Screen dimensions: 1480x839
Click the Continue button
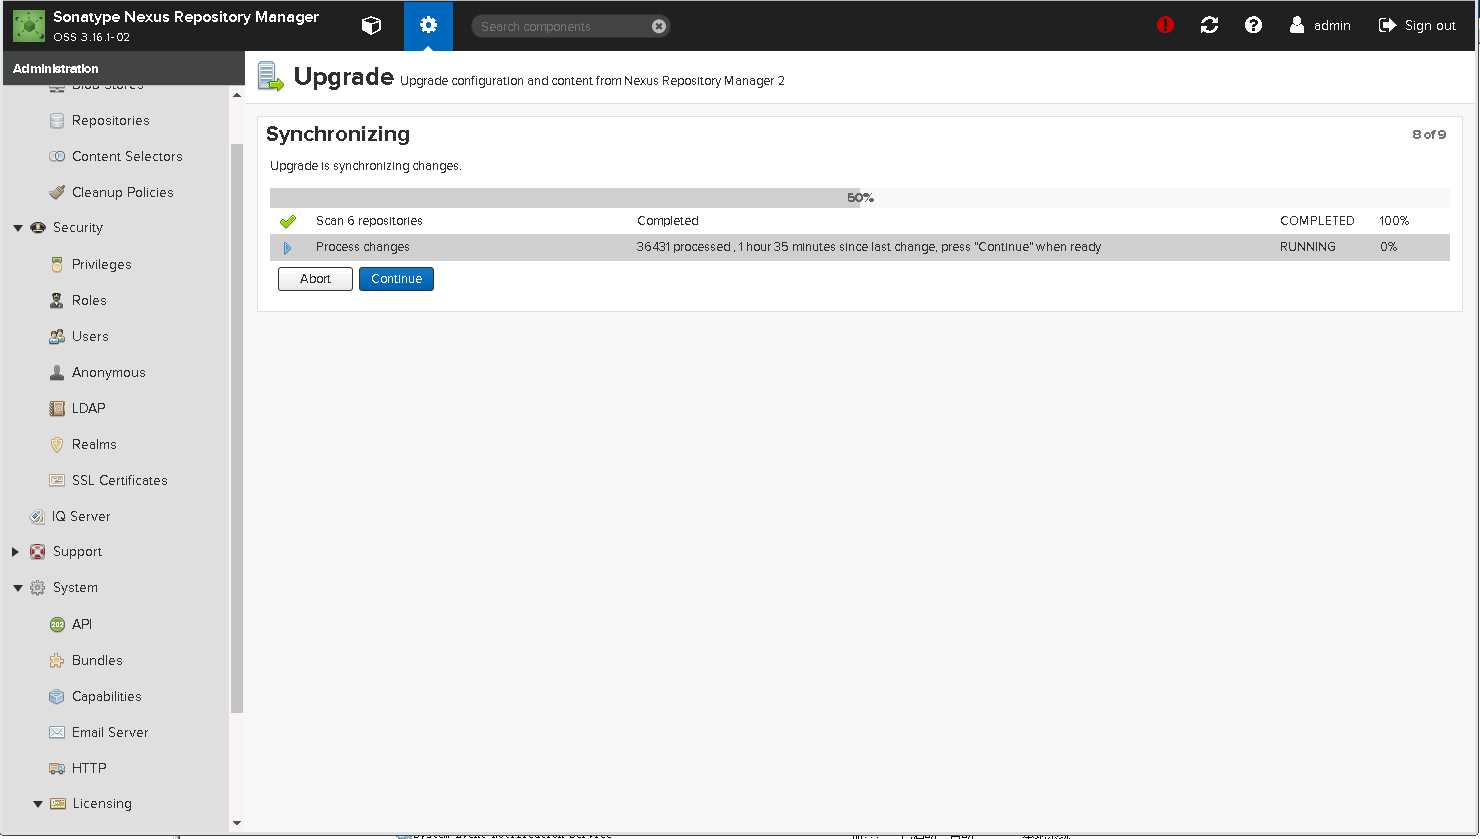click(396, 279)
